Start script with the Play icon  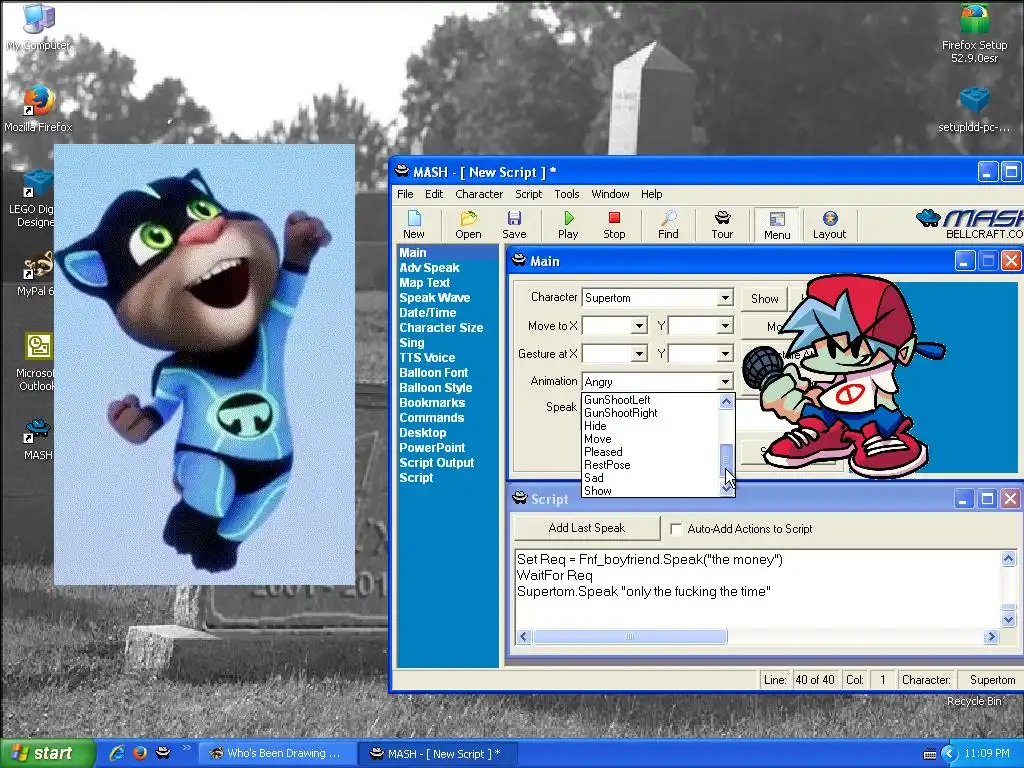click(568, 225)
